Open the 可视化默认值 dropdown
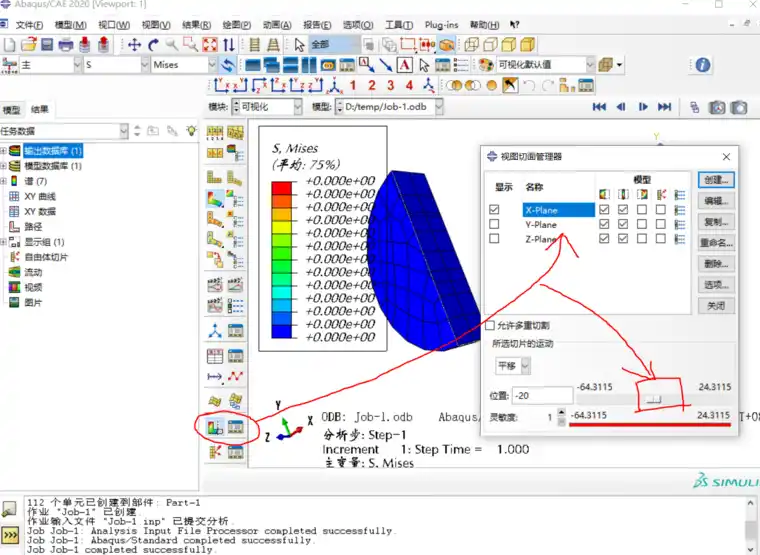The width and height of the screenshot is (760, 555). point(545,64)
